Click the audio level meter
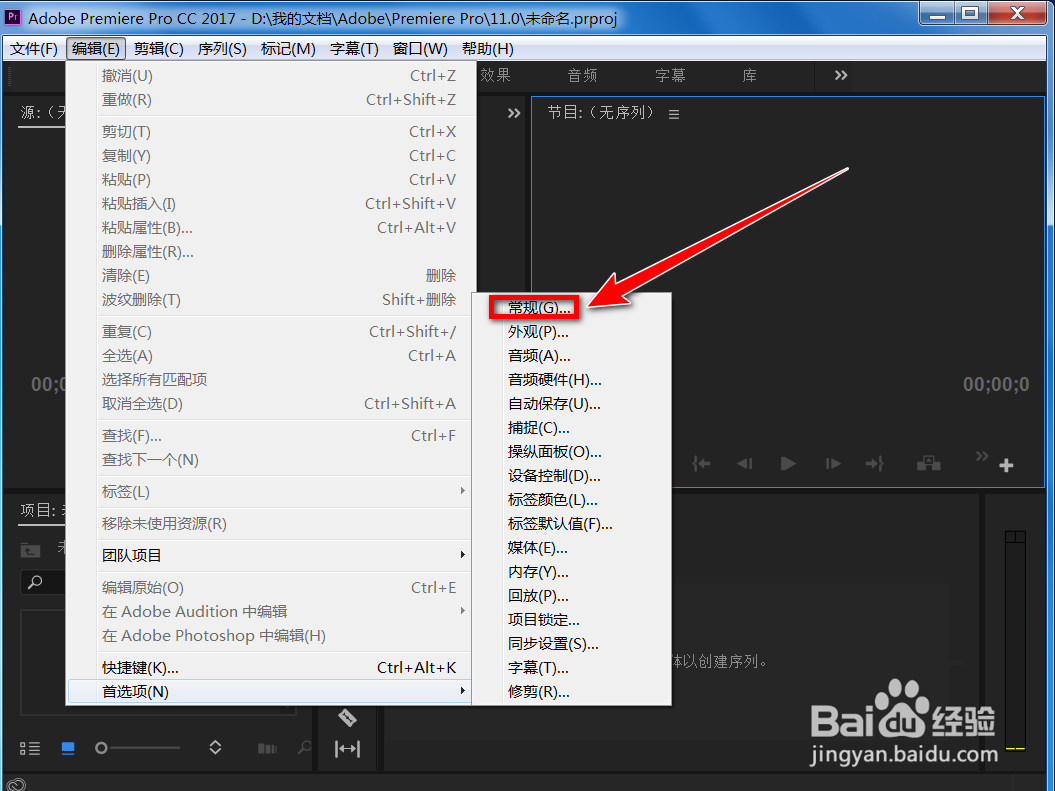The height and width of the screenshot is (791, 1055). [1015, 640]
